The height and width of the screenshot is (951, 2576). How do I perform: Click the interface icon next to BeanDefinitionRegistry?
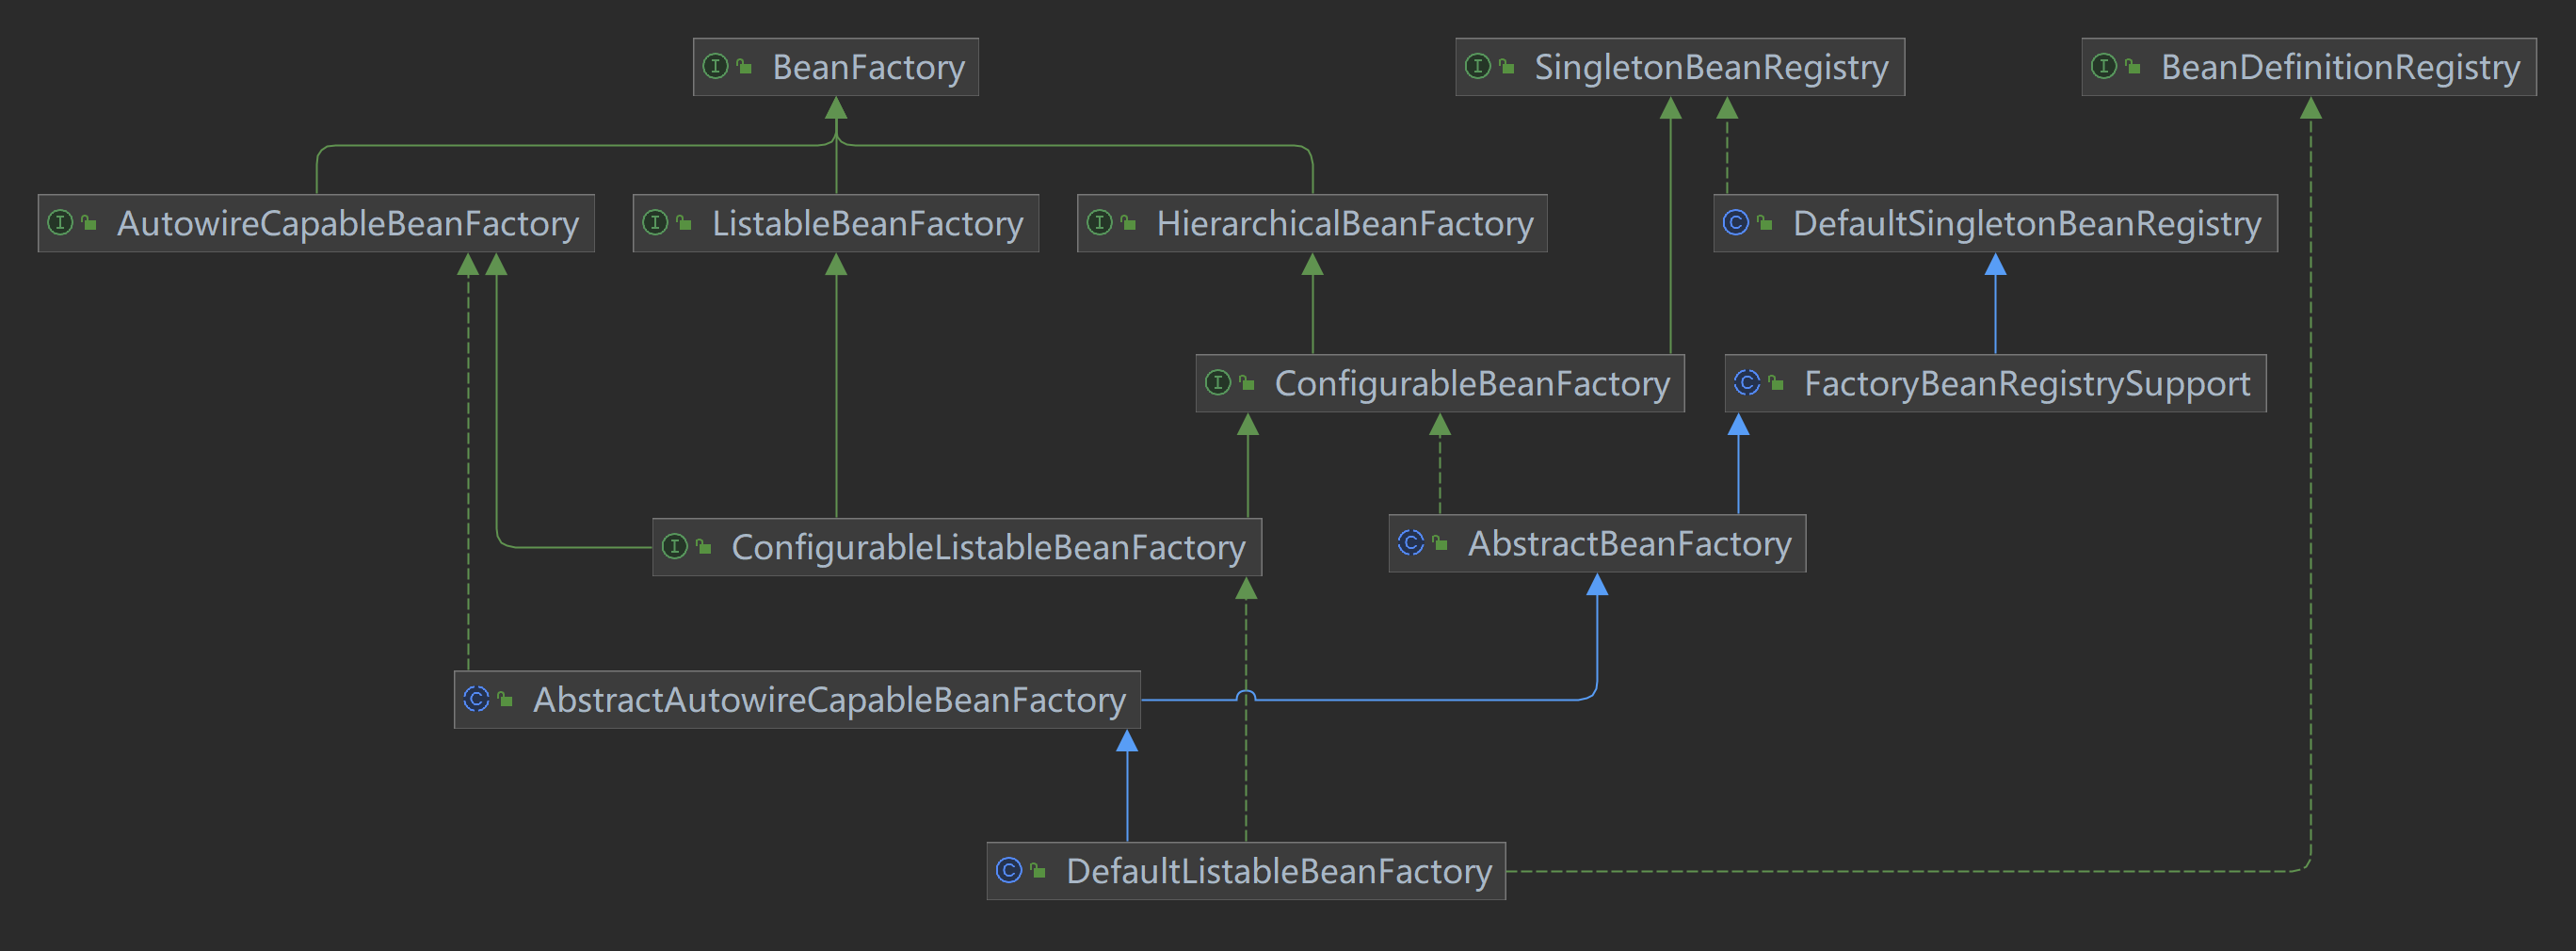point(2103,67)
